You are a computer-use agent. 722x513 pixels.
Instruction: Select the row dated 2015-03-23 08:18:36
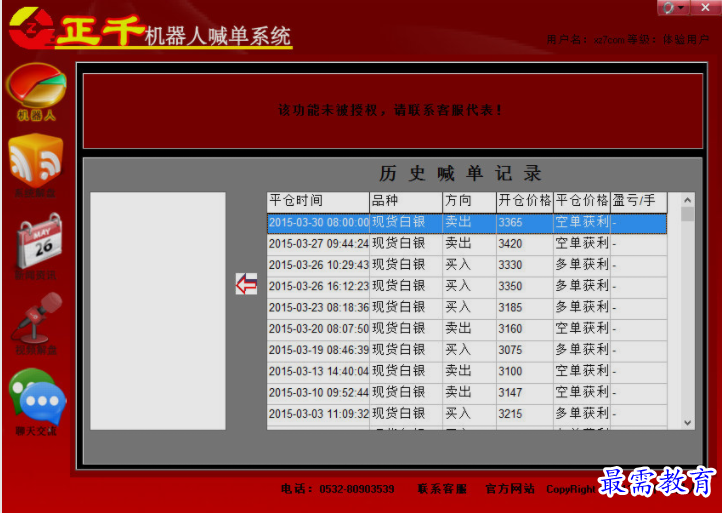467,308
